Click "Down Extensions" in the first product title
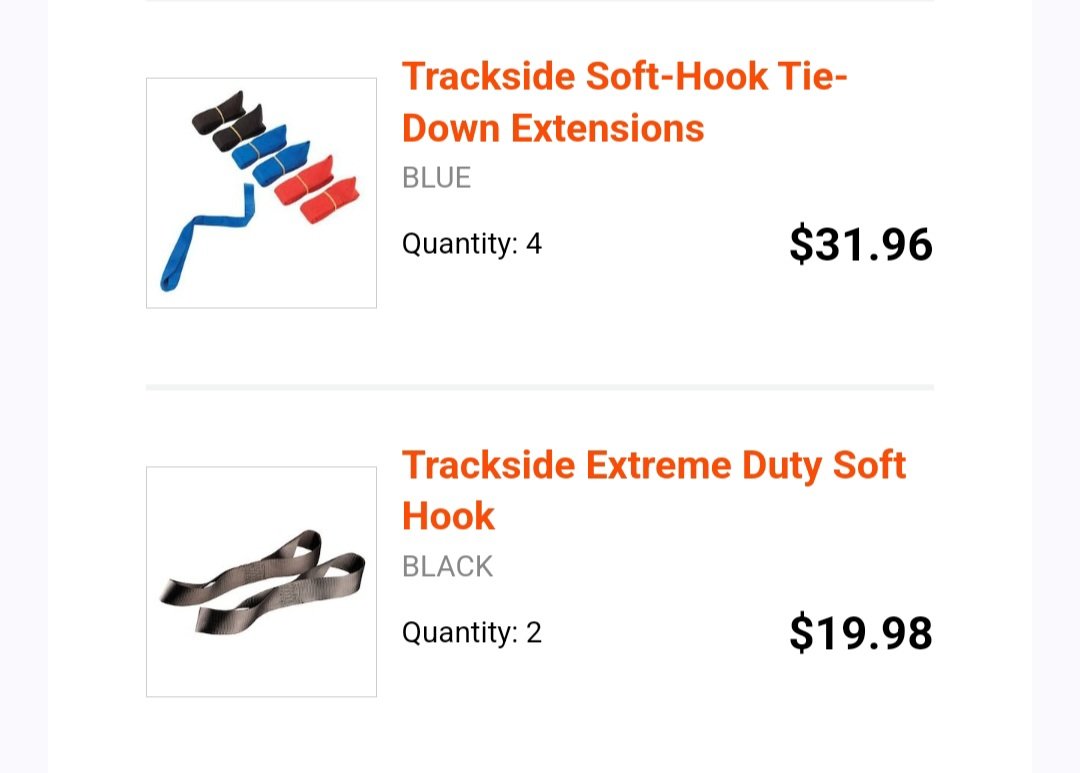The width and height of the screenshot is (1080, 773). (x=553, y=129)
